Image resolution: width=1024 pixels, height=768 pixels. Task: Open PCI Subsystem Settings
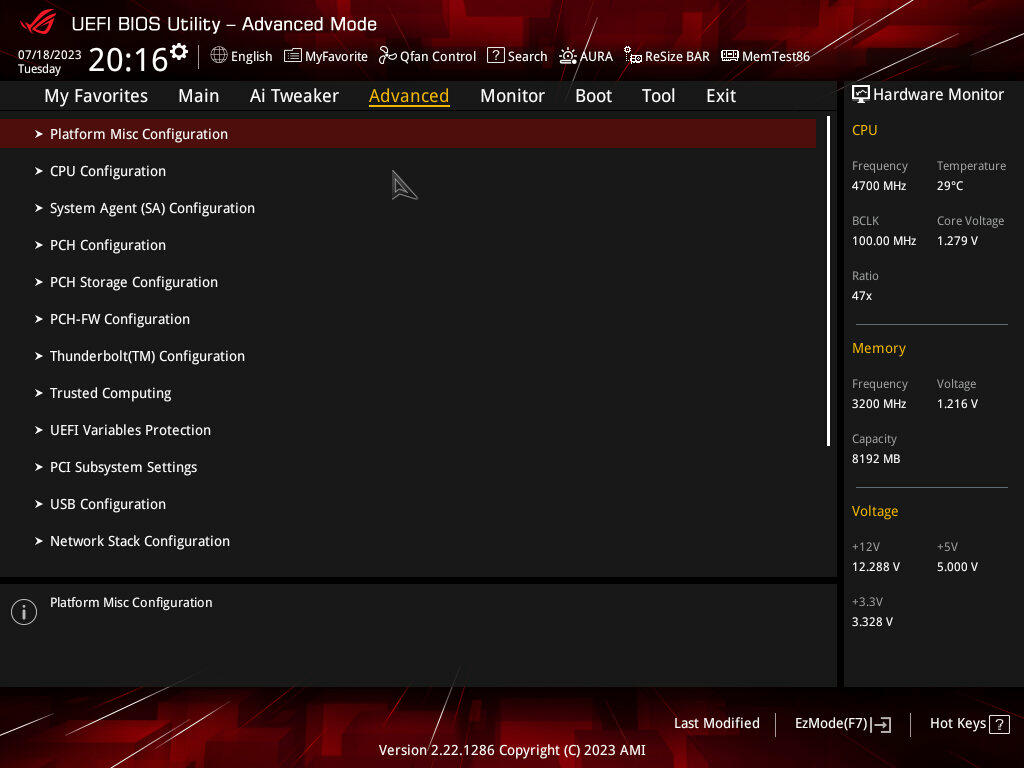(x=123, y=468)
